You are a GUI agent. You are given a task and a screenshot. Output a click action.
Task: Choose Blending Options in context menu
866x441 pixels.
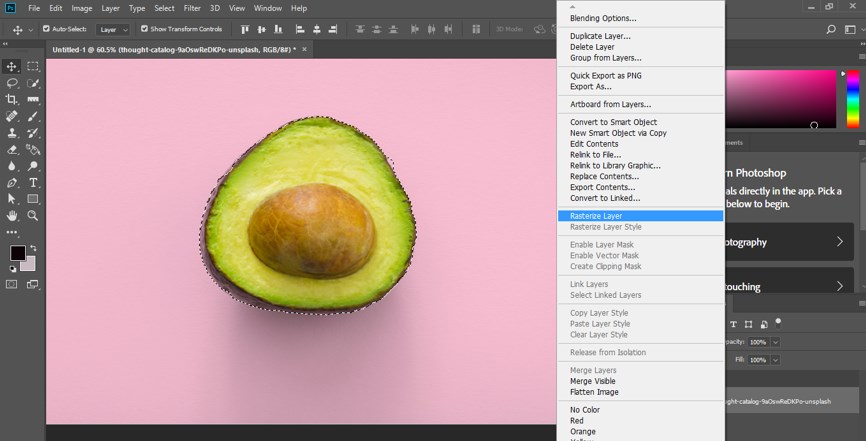click(x=603, y=18)
